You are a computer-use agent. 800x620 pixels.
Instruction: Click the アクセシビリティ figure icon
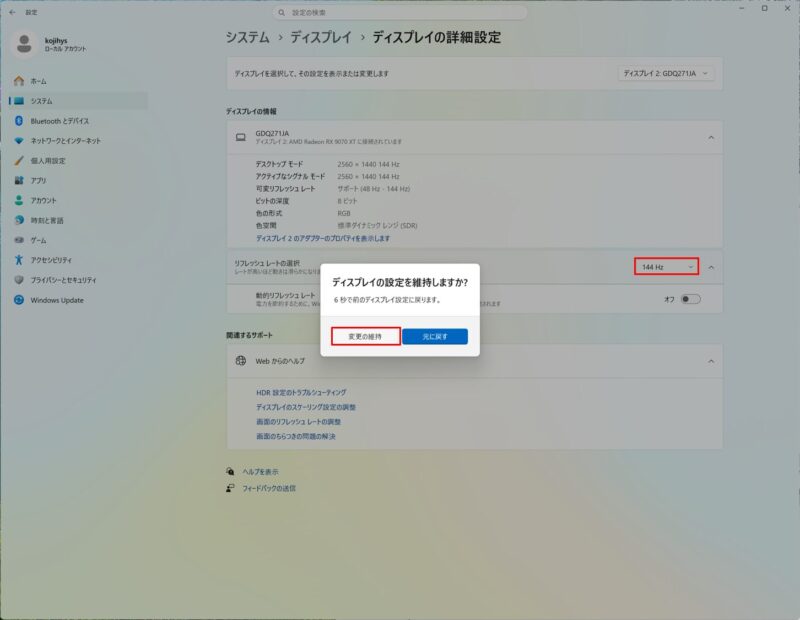tap(19, 260)
